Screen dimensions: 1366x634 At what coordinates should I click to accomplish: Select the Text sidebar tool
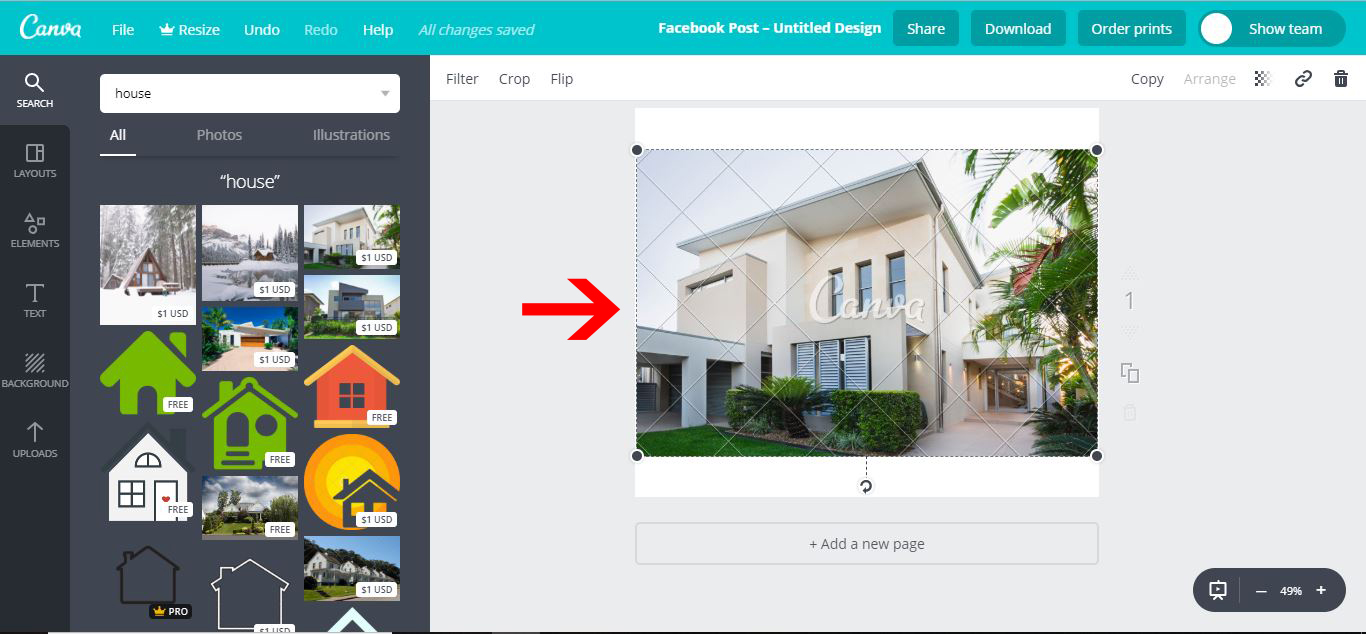pyautogui.click(x=35, y=300)
